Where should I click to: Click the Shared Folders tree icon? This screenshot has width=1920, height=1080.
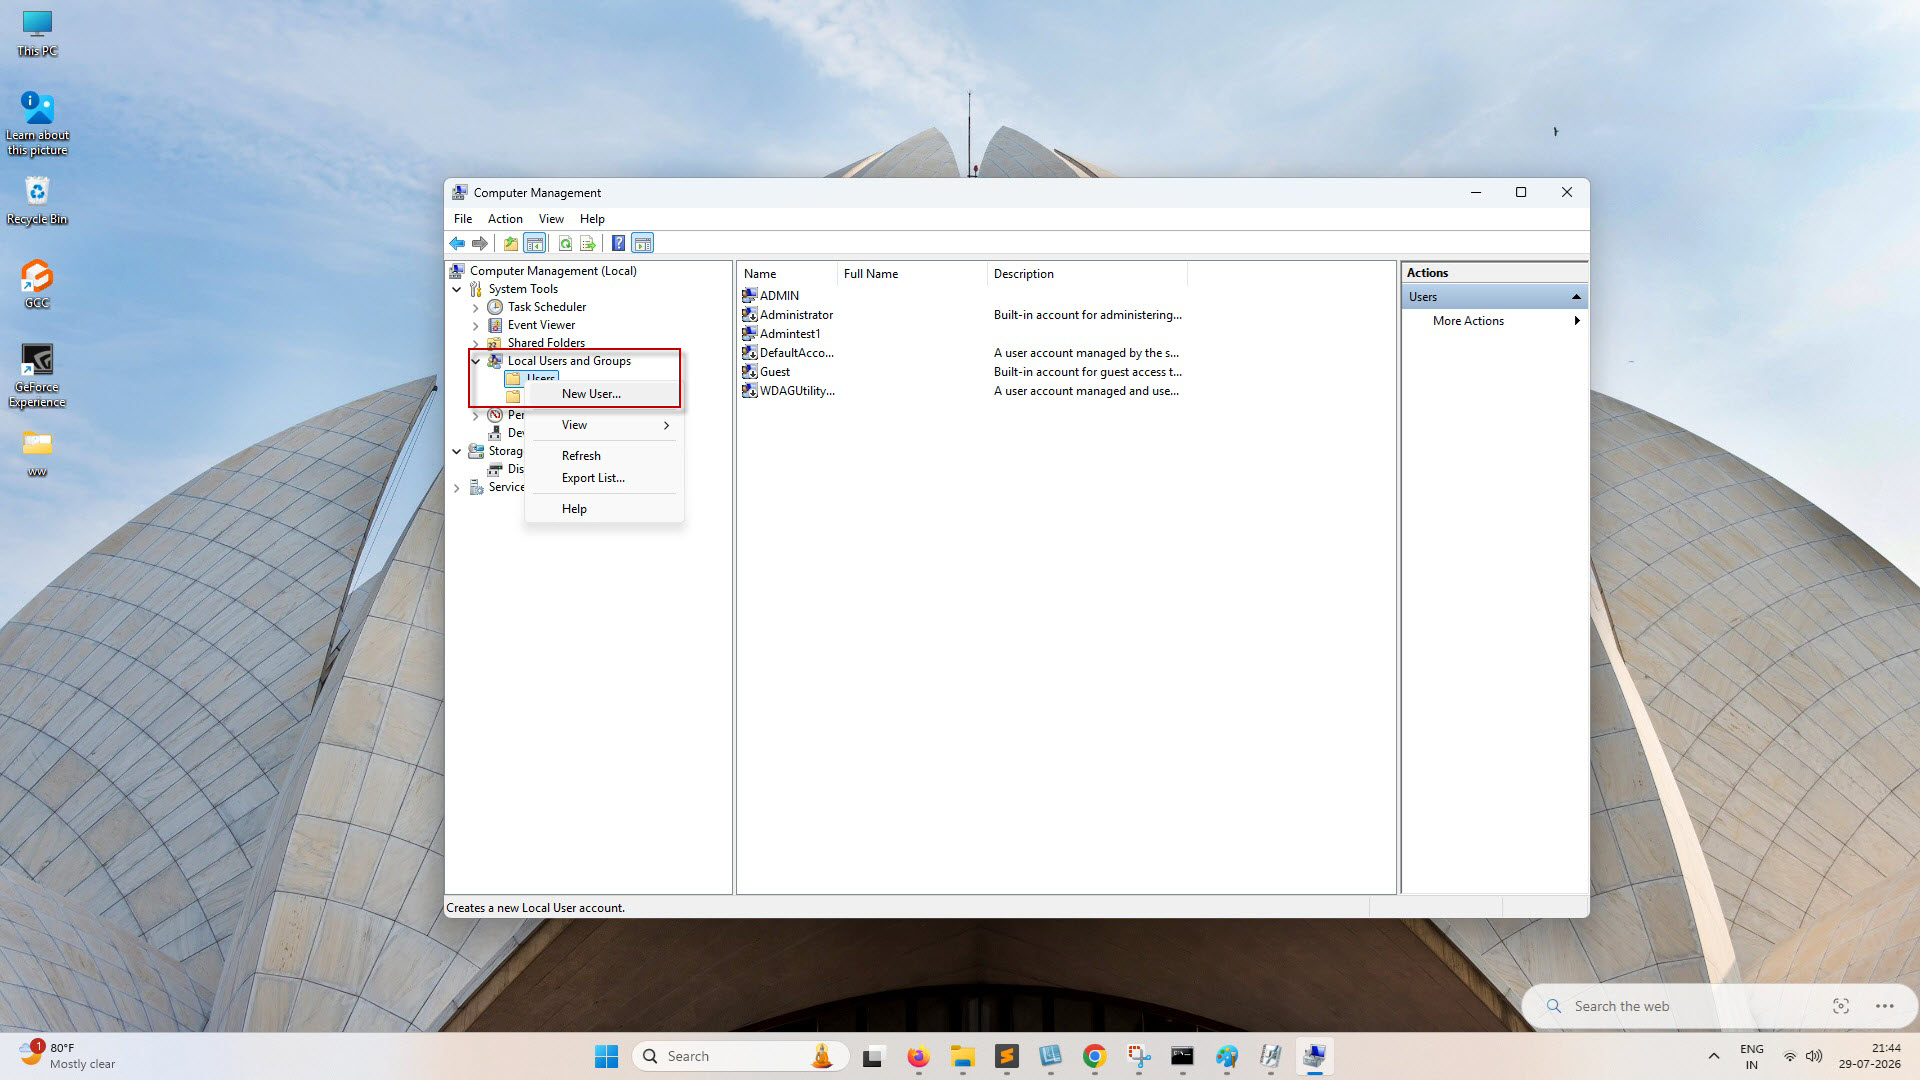tap(495, 343)
